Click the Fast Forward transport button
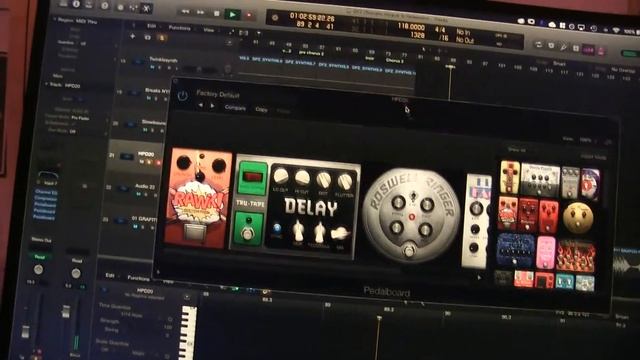Viewport: 640px width, 360px height. [x=201, y=13]
